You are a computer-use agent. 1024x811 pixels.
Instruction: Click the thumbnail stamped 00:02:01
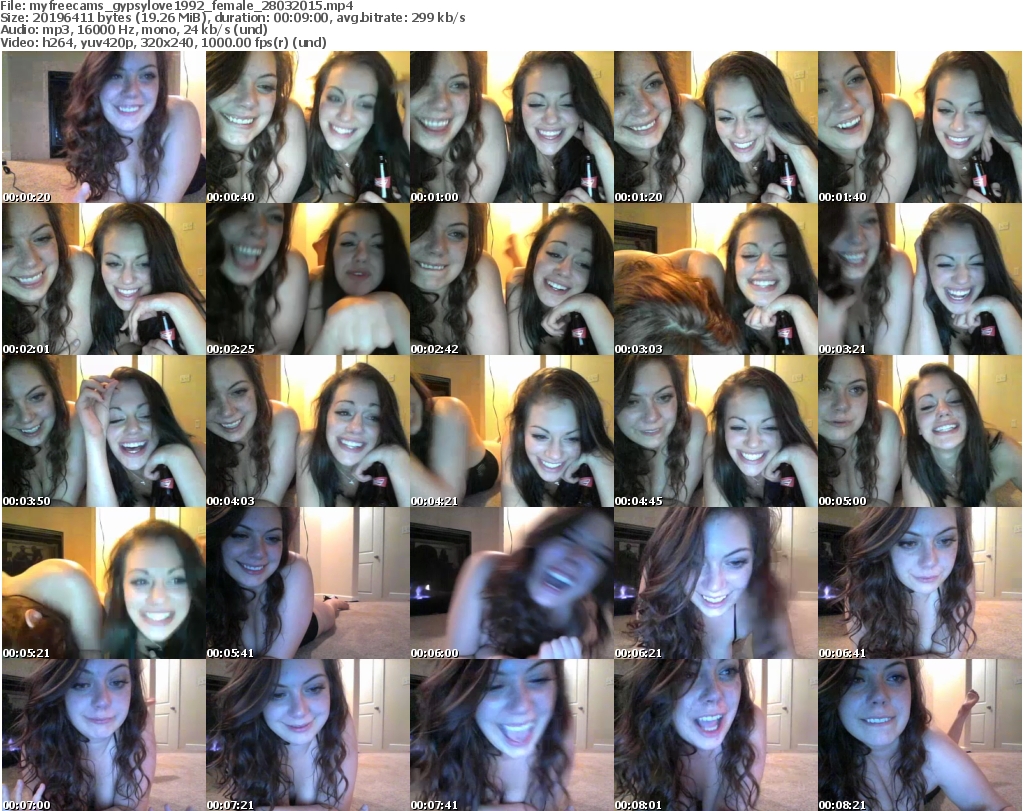point(104,279)
